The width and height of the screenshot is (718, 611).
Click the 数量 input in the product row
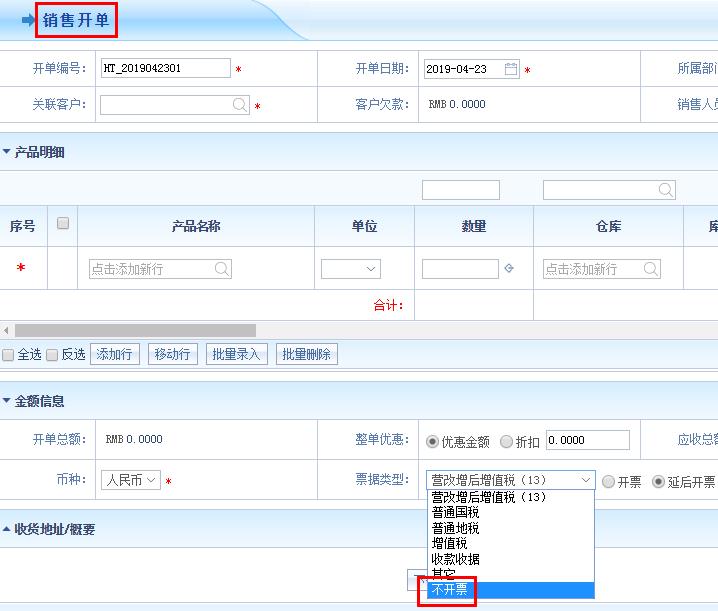click(460, 269)
